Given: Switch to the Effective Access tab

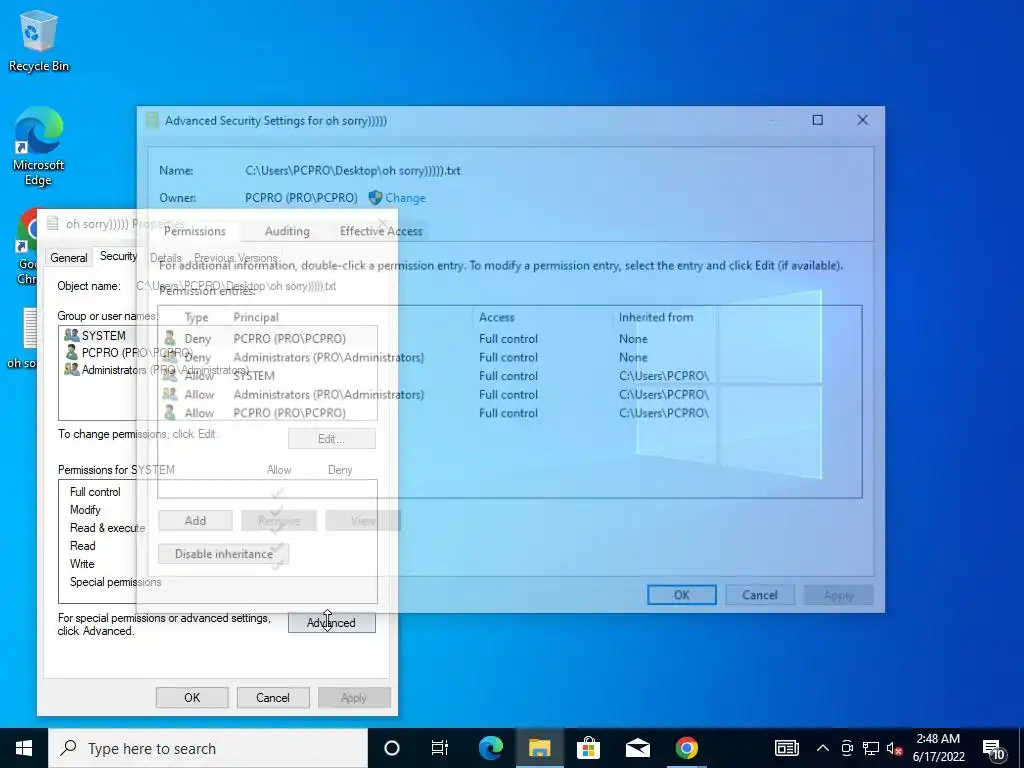Looking at the screenshot, I should [381, 231].
